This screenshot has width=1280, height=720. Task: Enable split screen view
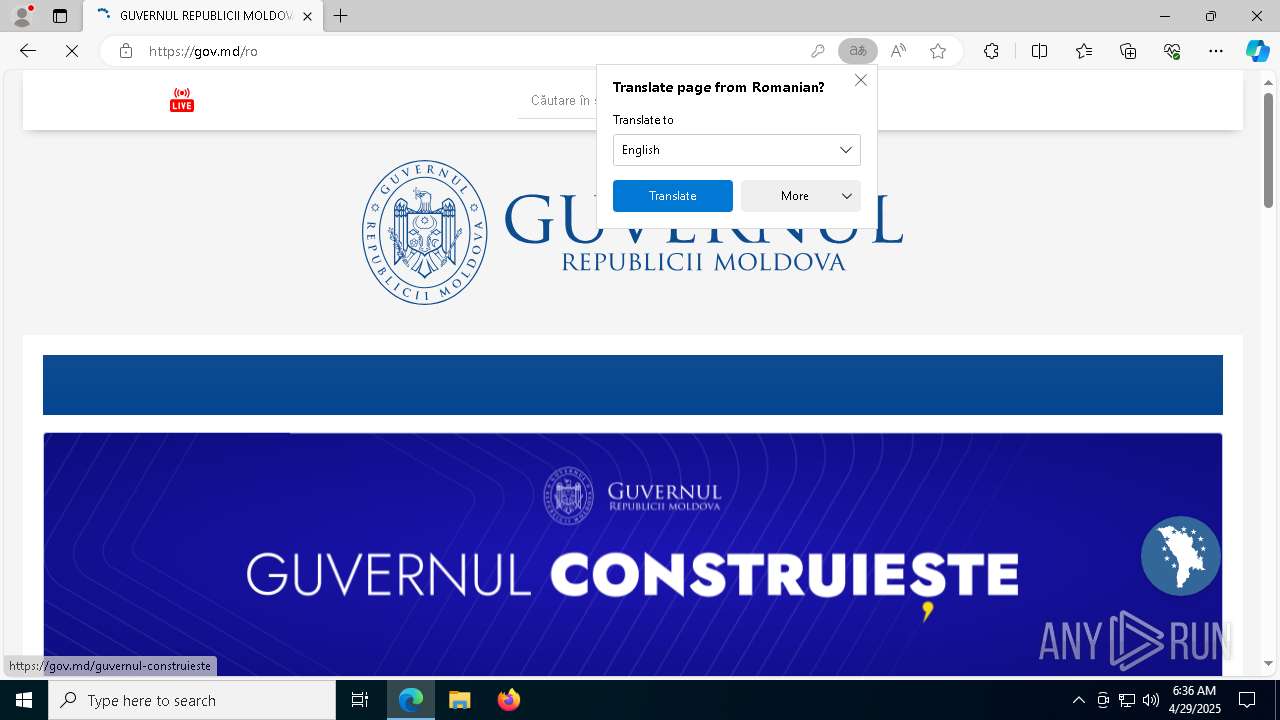[1039, 51]
